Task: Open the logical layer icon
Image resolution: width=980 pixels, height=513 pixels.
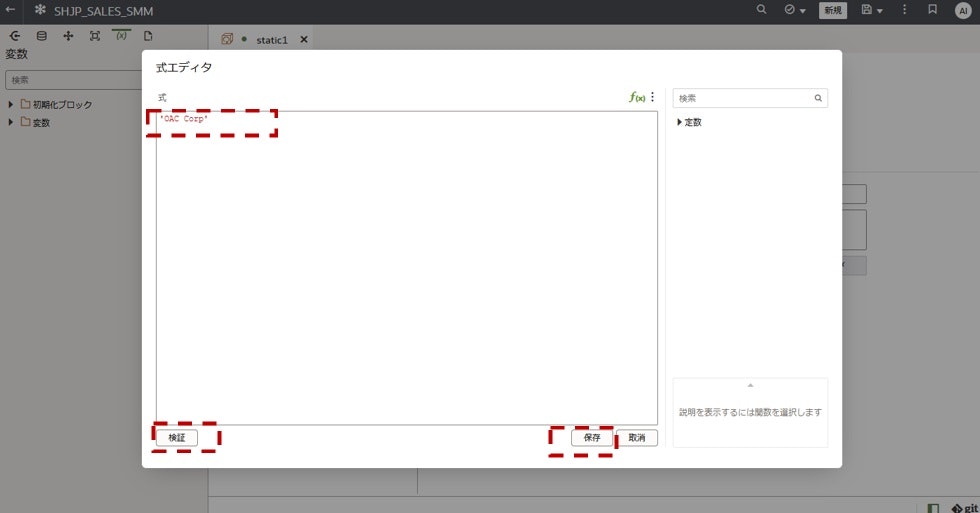Action: point(68,36)
